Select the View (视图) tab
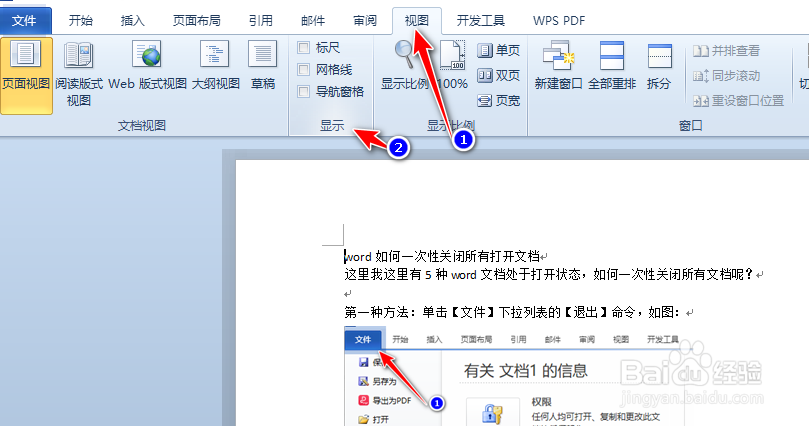Viewport: 809px width, 426px height. 416,21
